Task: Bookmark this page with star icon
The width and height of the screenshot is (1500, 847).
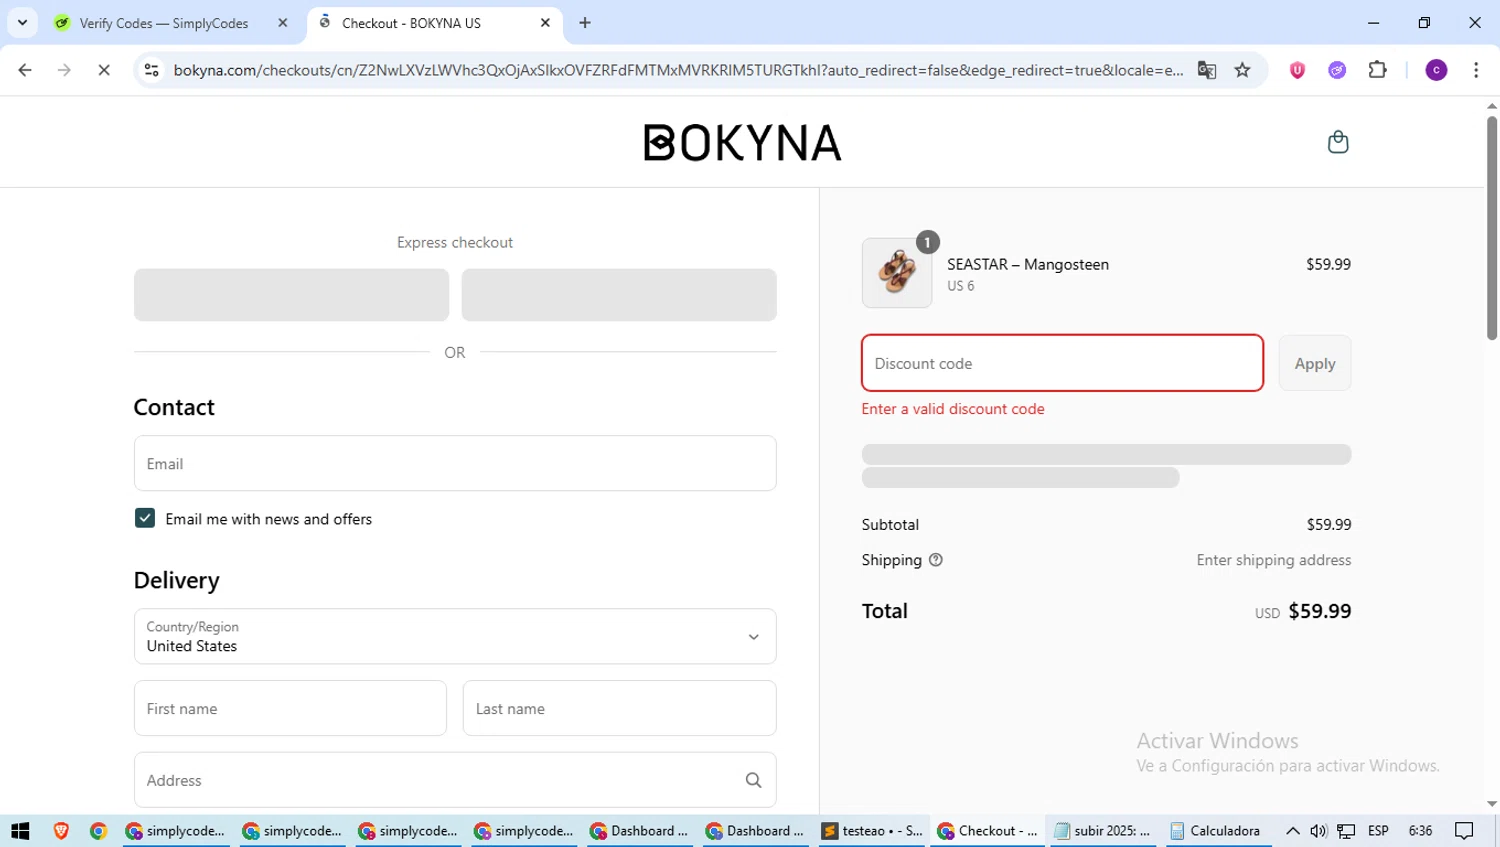Action: pos(1242,70)
